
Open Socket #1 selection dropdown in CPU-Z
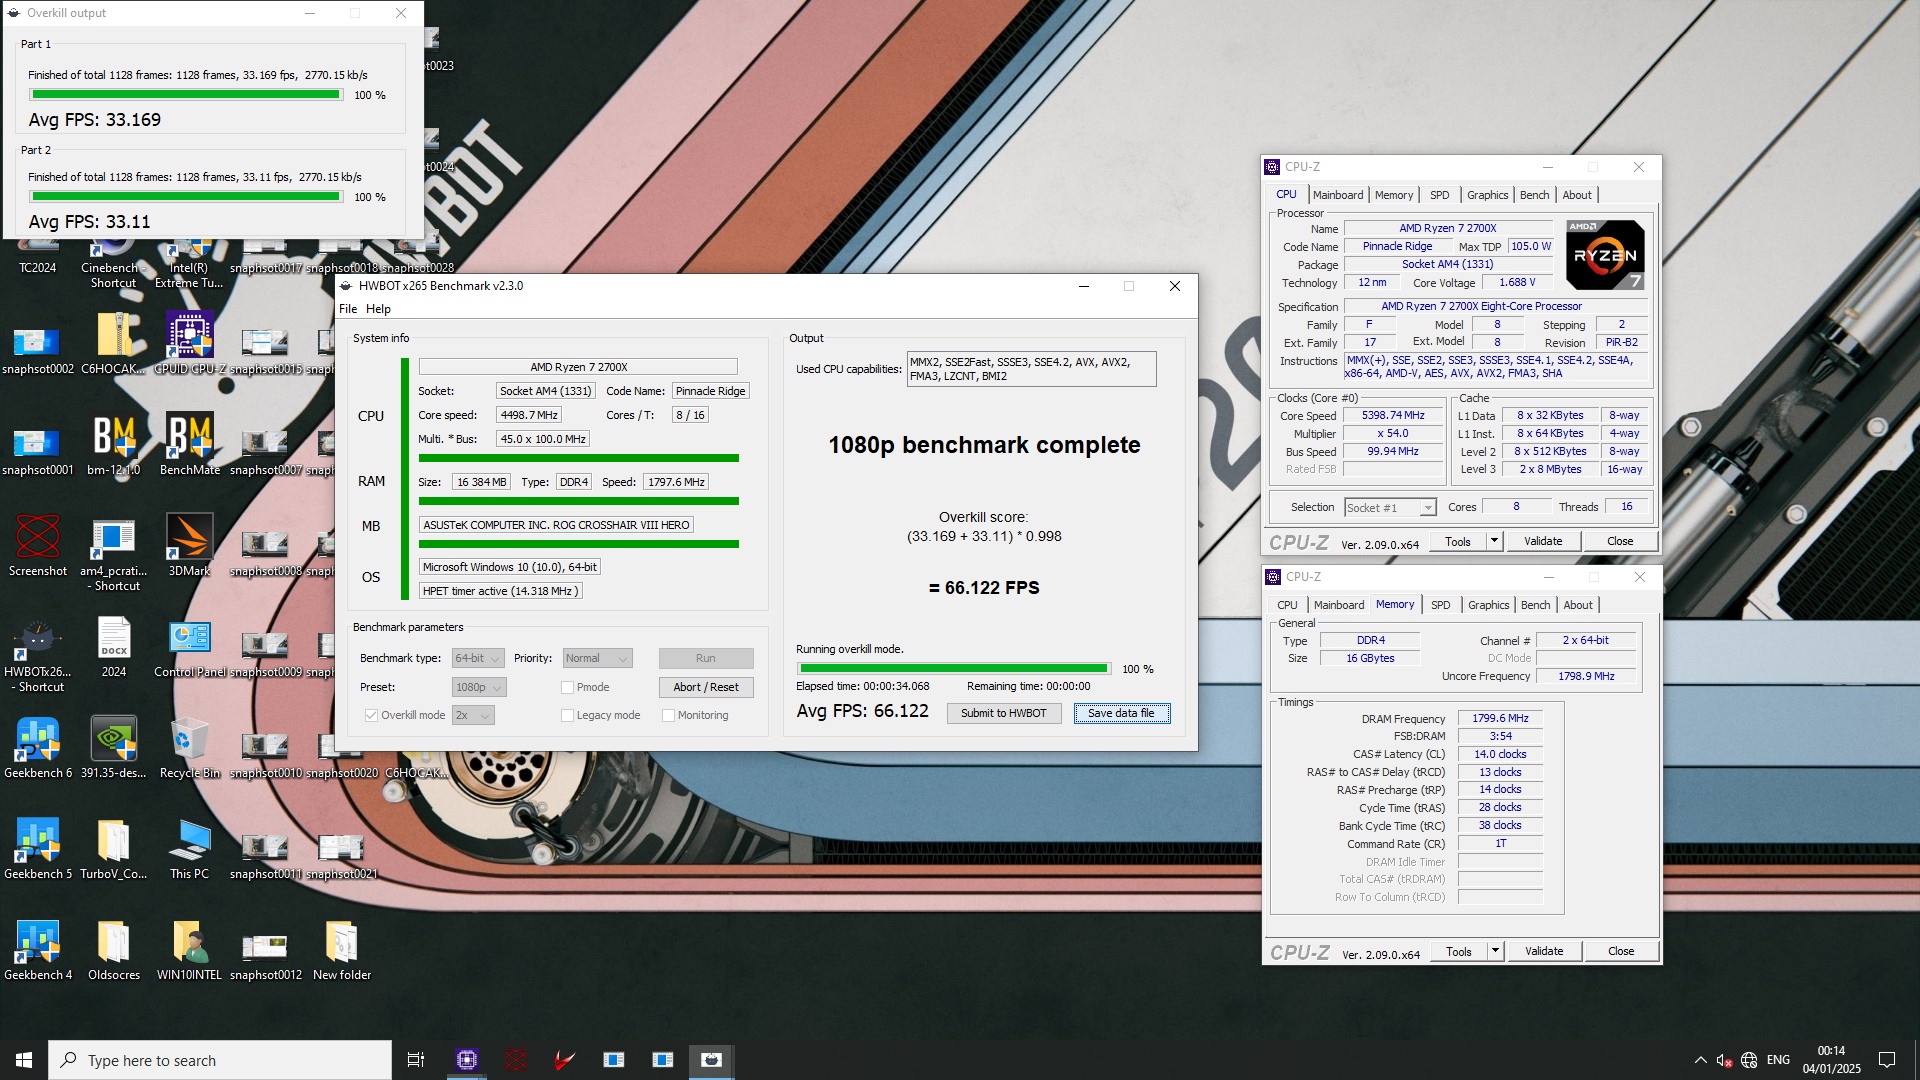pos(1390,508)
